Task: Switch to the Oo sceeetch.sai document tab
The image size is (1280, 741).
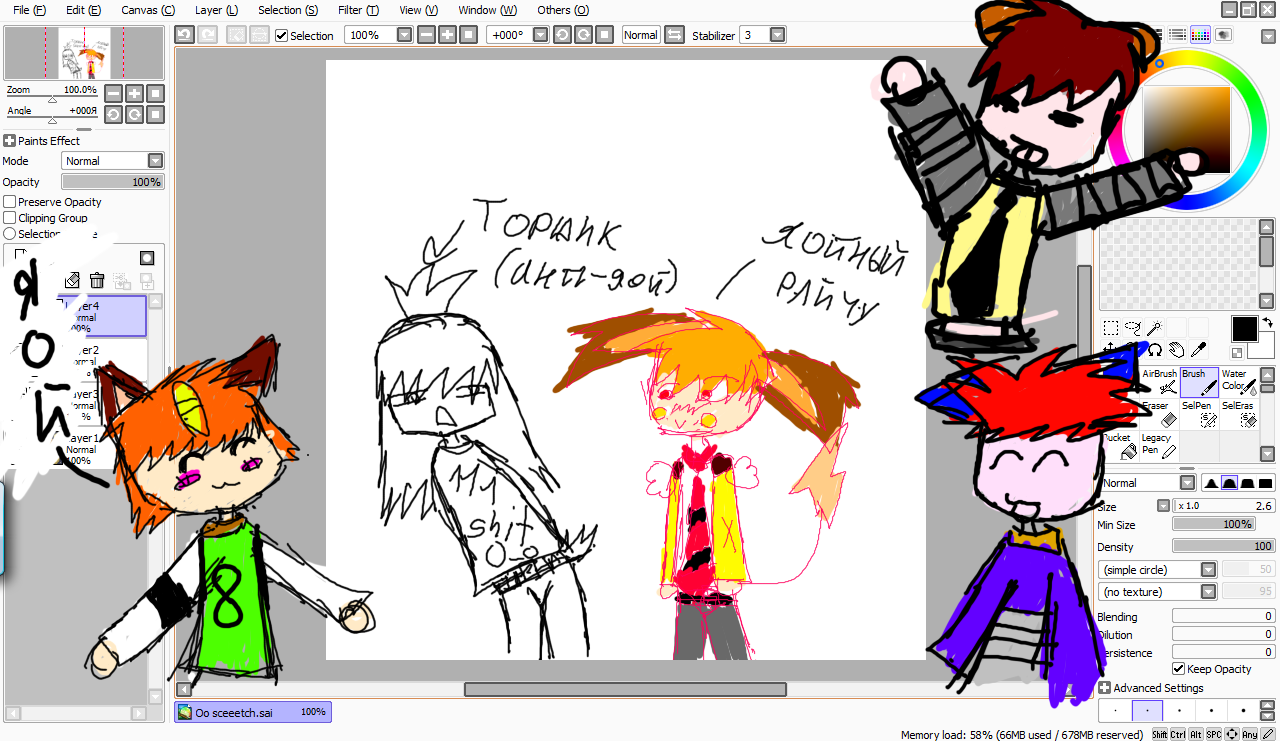Action: (x=253, y=712)
